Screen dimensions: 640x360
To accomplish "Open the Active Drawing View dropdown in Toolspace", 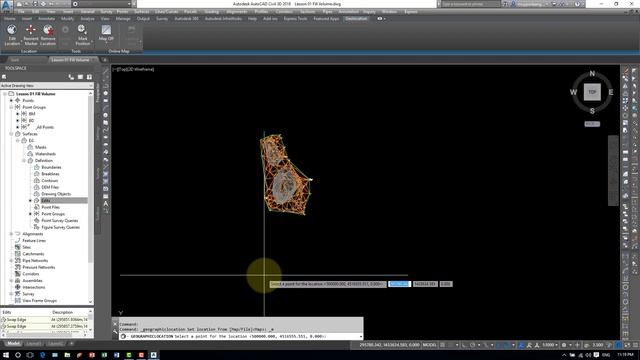I will point(47,86).
